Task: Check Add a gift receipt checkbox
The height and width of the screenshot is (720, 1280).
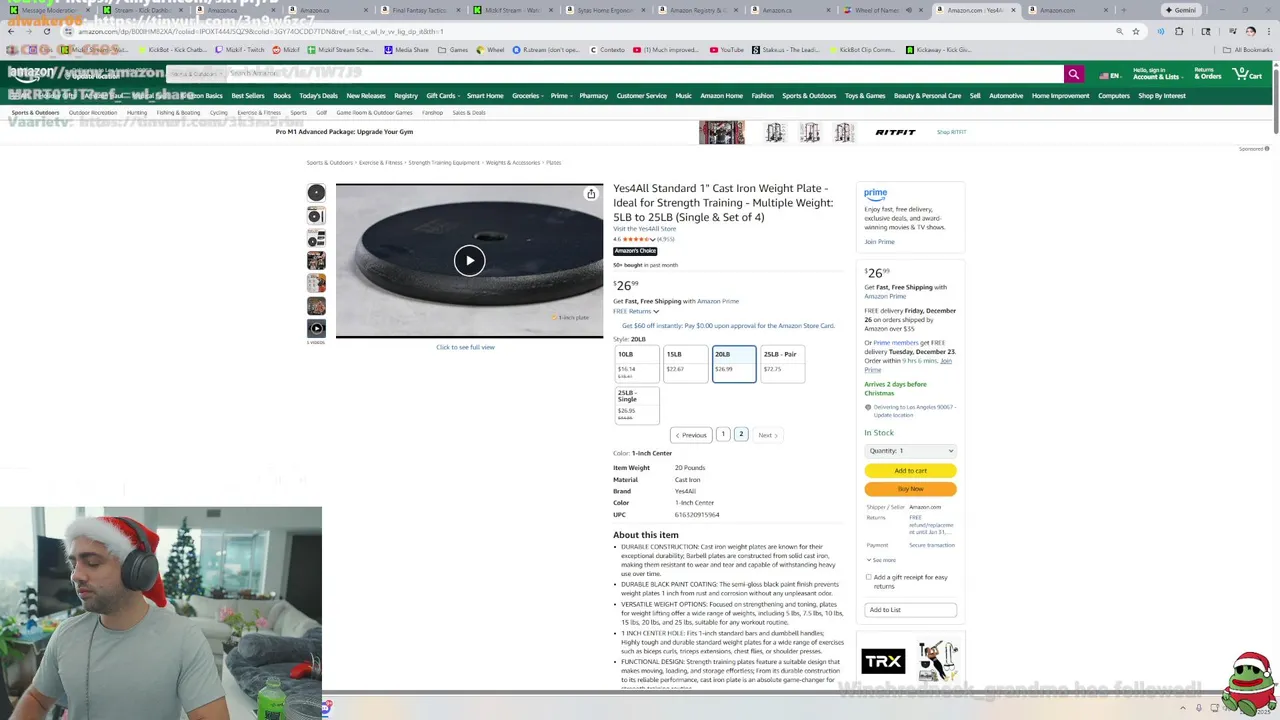Action: [x=869, y=577]
